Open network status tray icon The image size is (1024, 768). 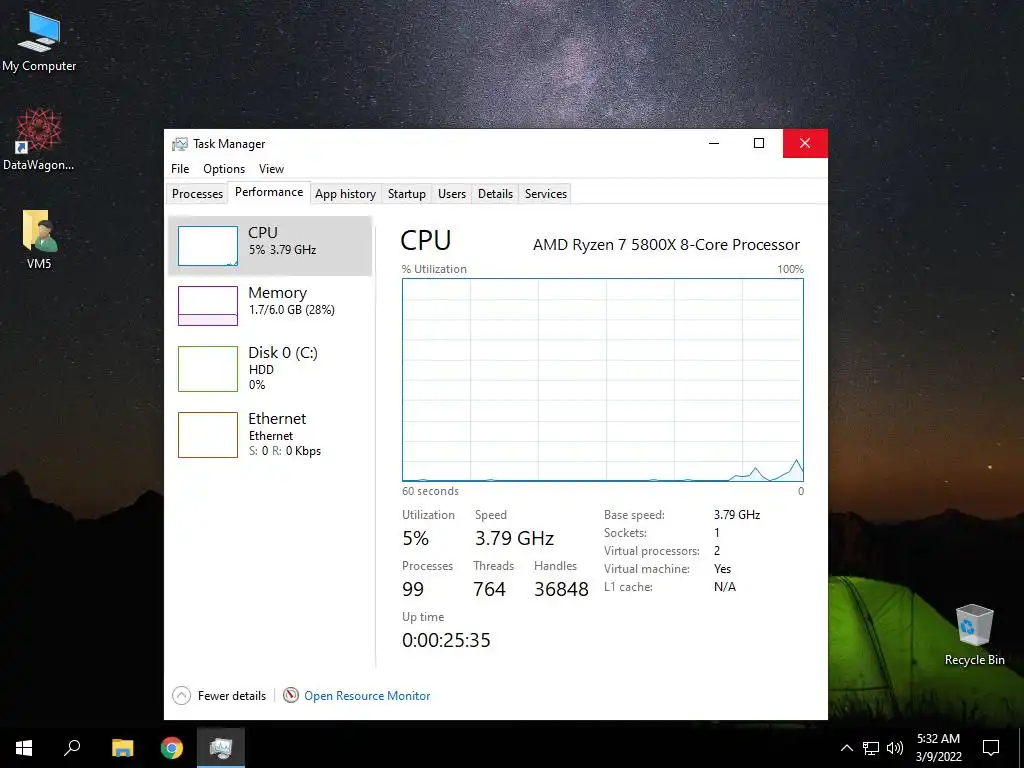pyautogui.click(x=871, y=748)
